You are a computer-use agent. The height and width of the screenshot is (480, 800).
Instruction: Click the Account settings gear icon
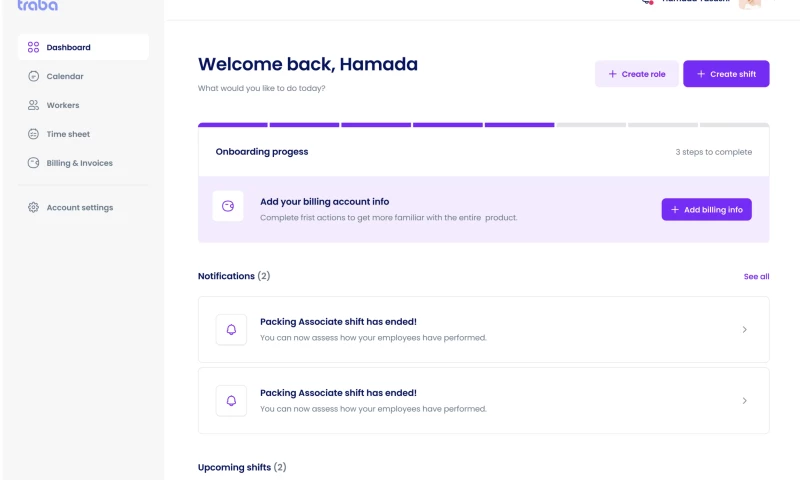coord(33,208)
